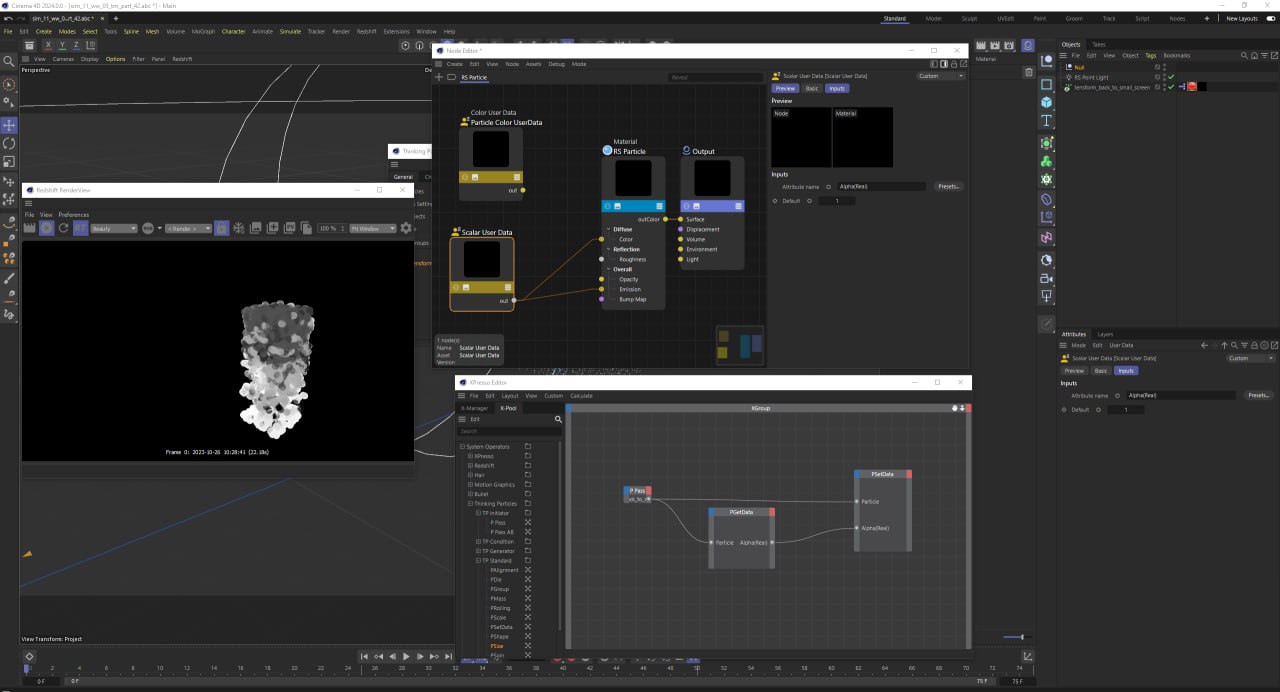This screenshot has width=1280, height=692.
Task: Toggle the RT IPR button in RenderView
Action: 80,228
